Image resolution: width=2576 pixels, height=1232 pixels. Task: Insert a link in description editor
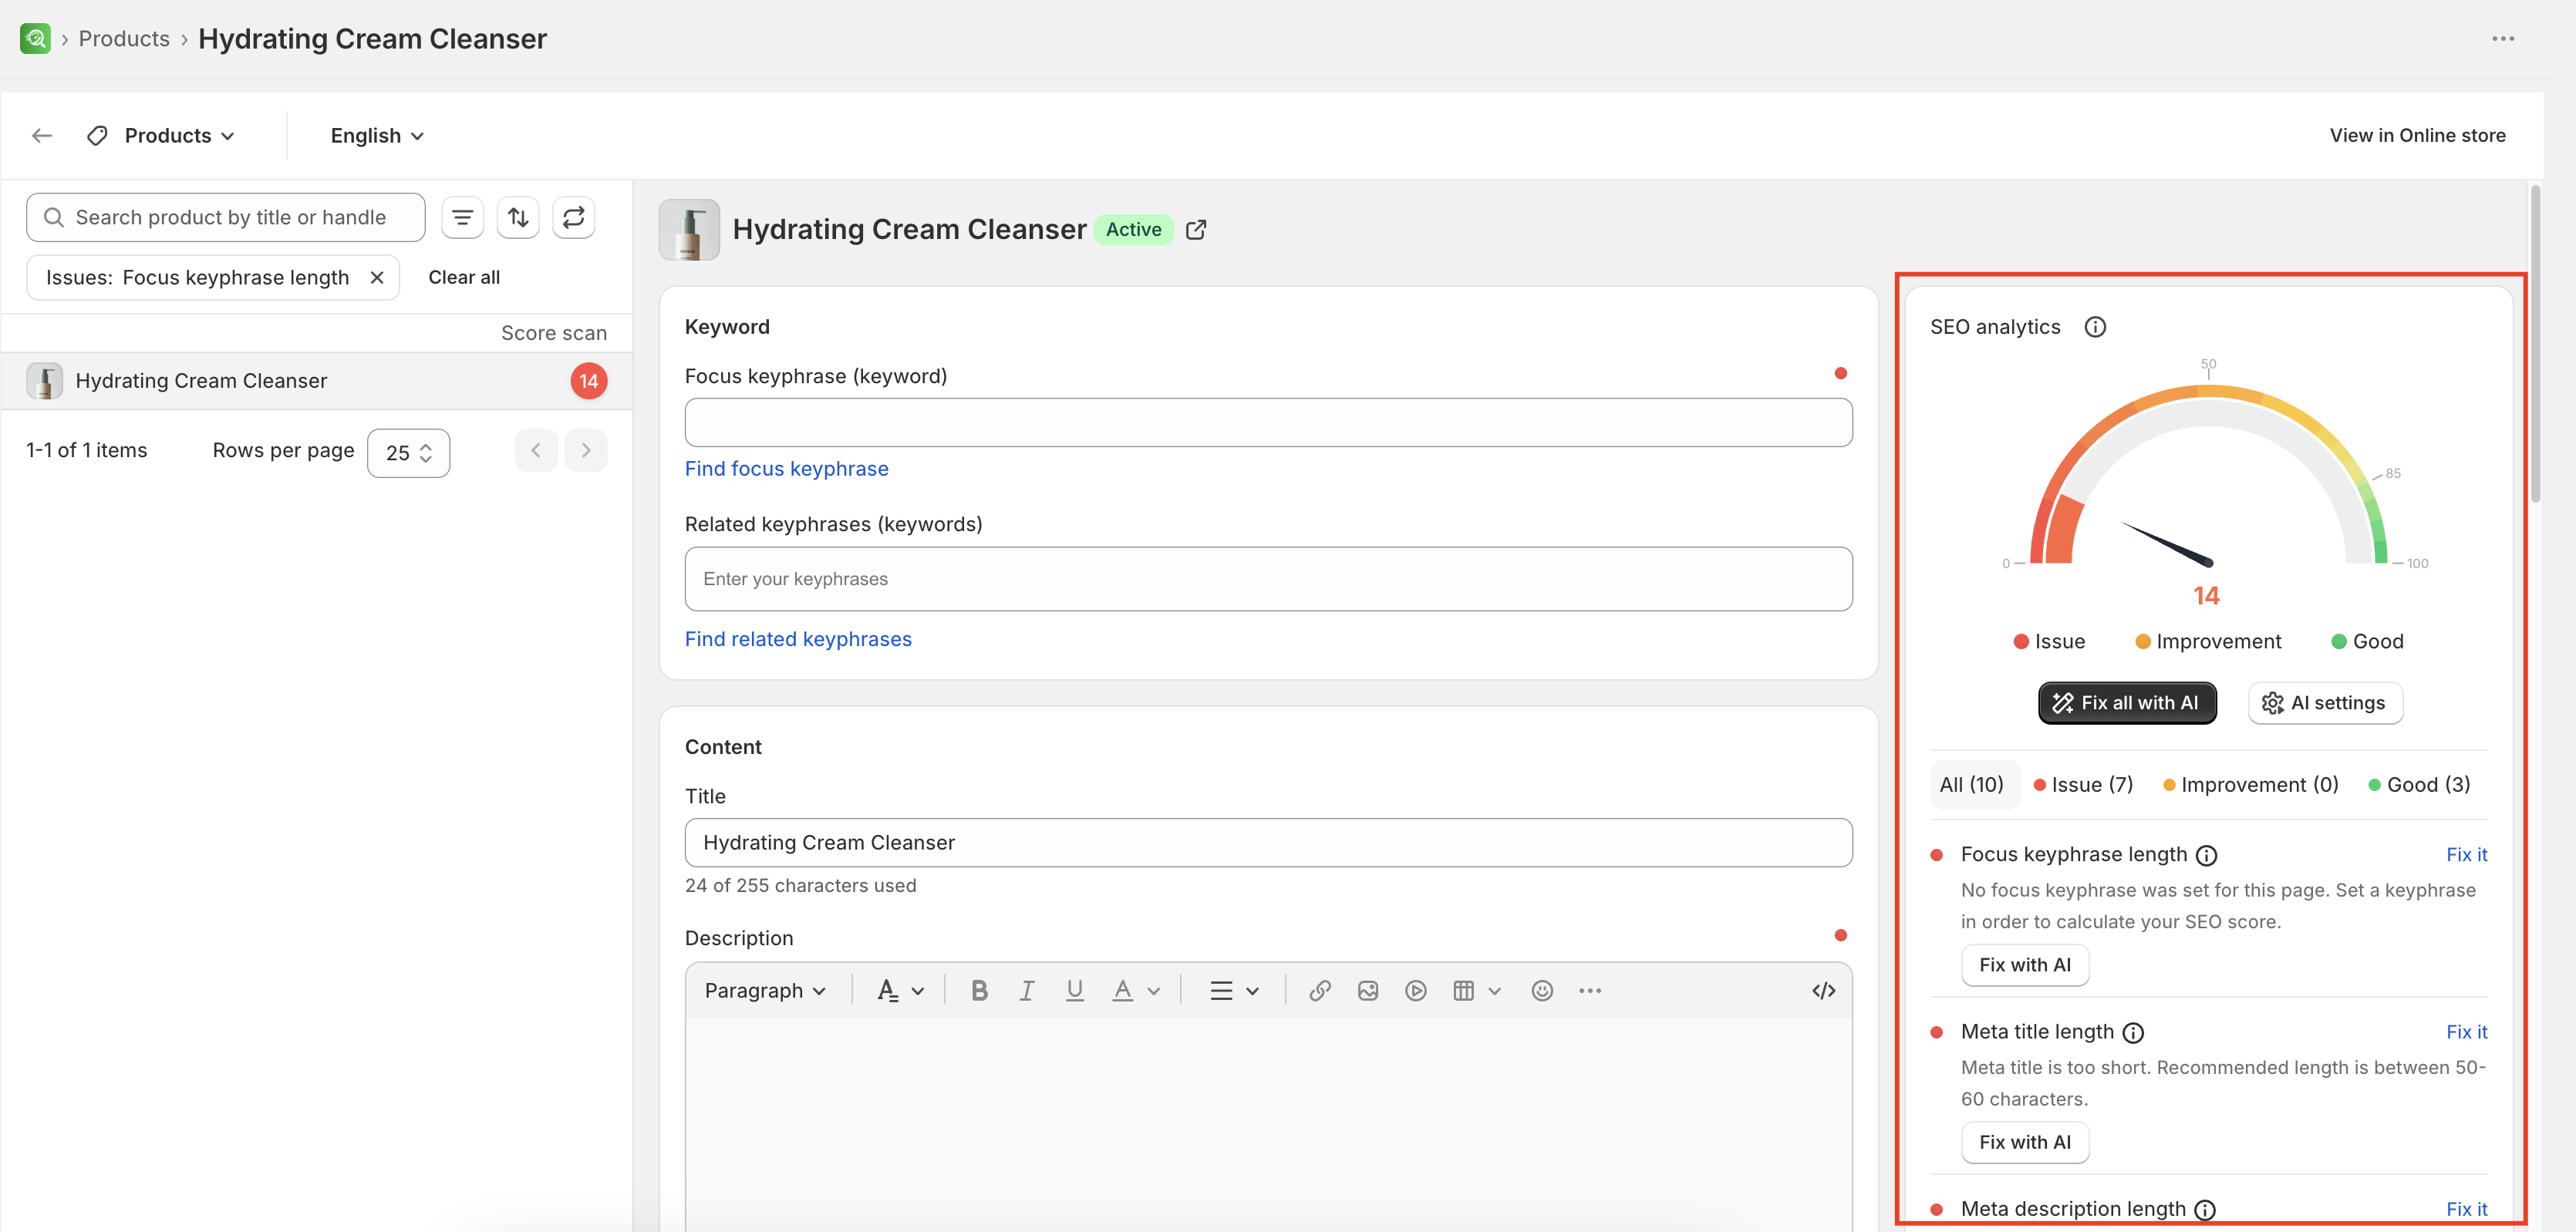point(1320,990)
